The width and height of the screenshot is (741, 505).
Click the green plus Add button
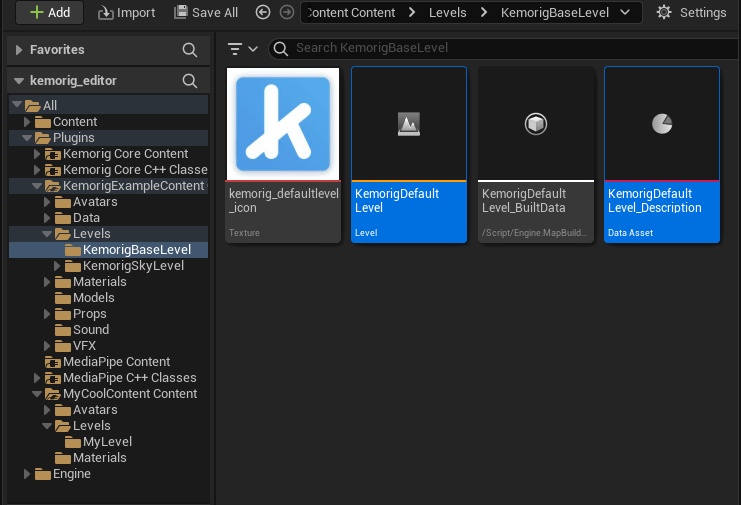pos(49,13)
